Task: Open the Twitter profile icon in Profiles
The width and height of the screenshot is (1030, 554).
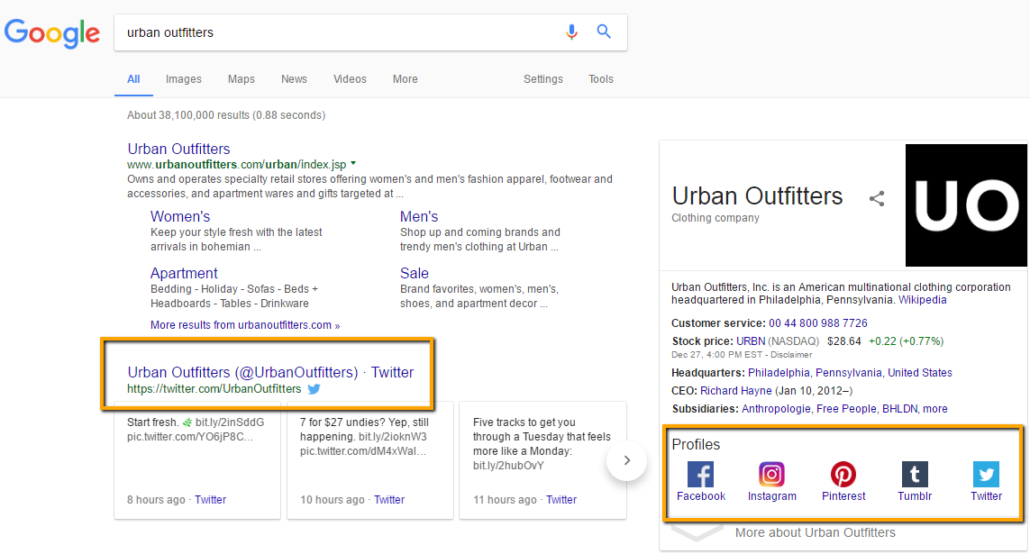Action: [x=986, y=474]
